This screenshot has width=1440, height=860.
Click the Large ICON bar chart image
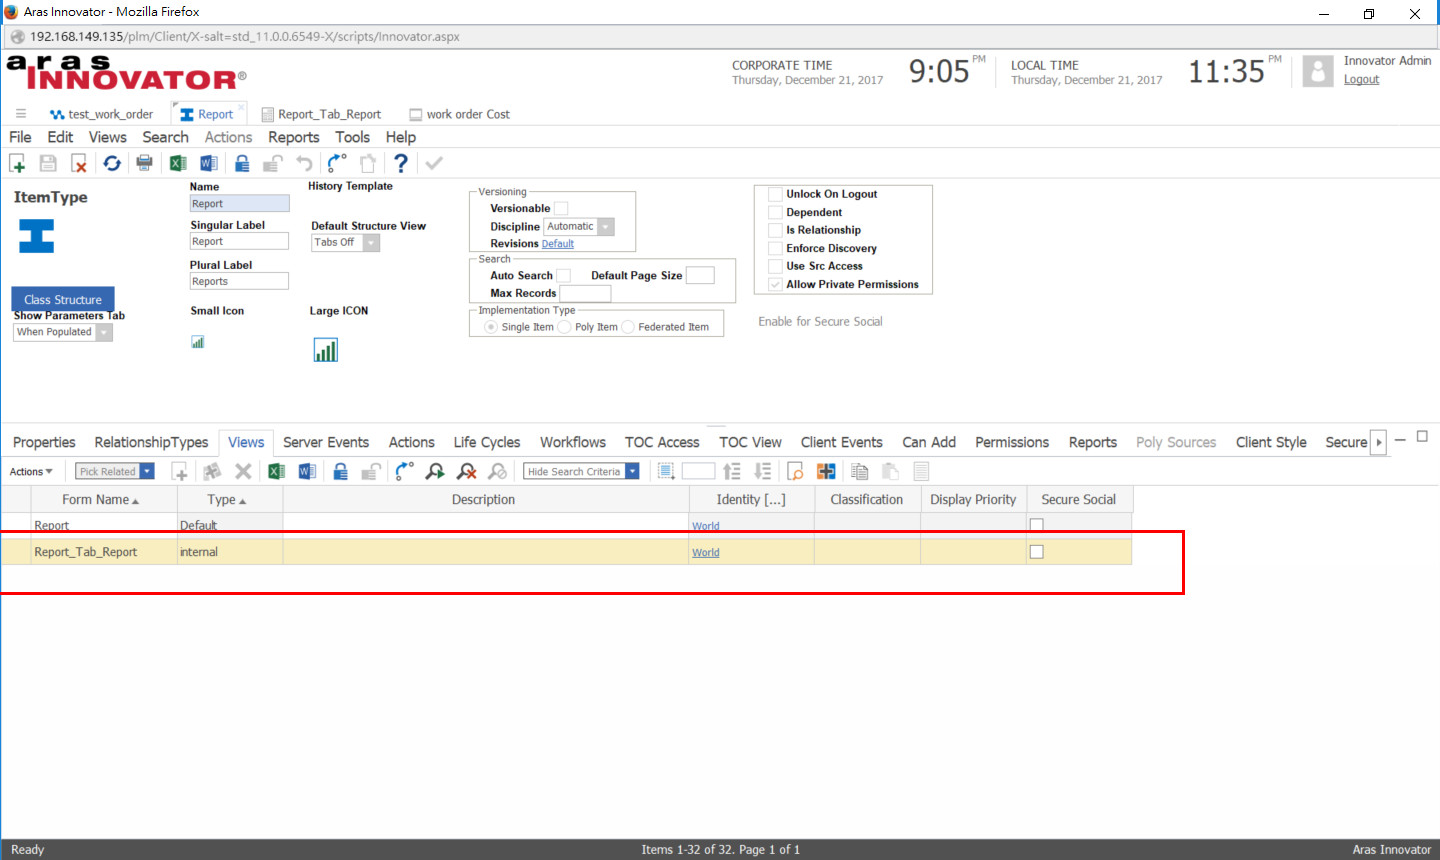click(x=326, y=349)
